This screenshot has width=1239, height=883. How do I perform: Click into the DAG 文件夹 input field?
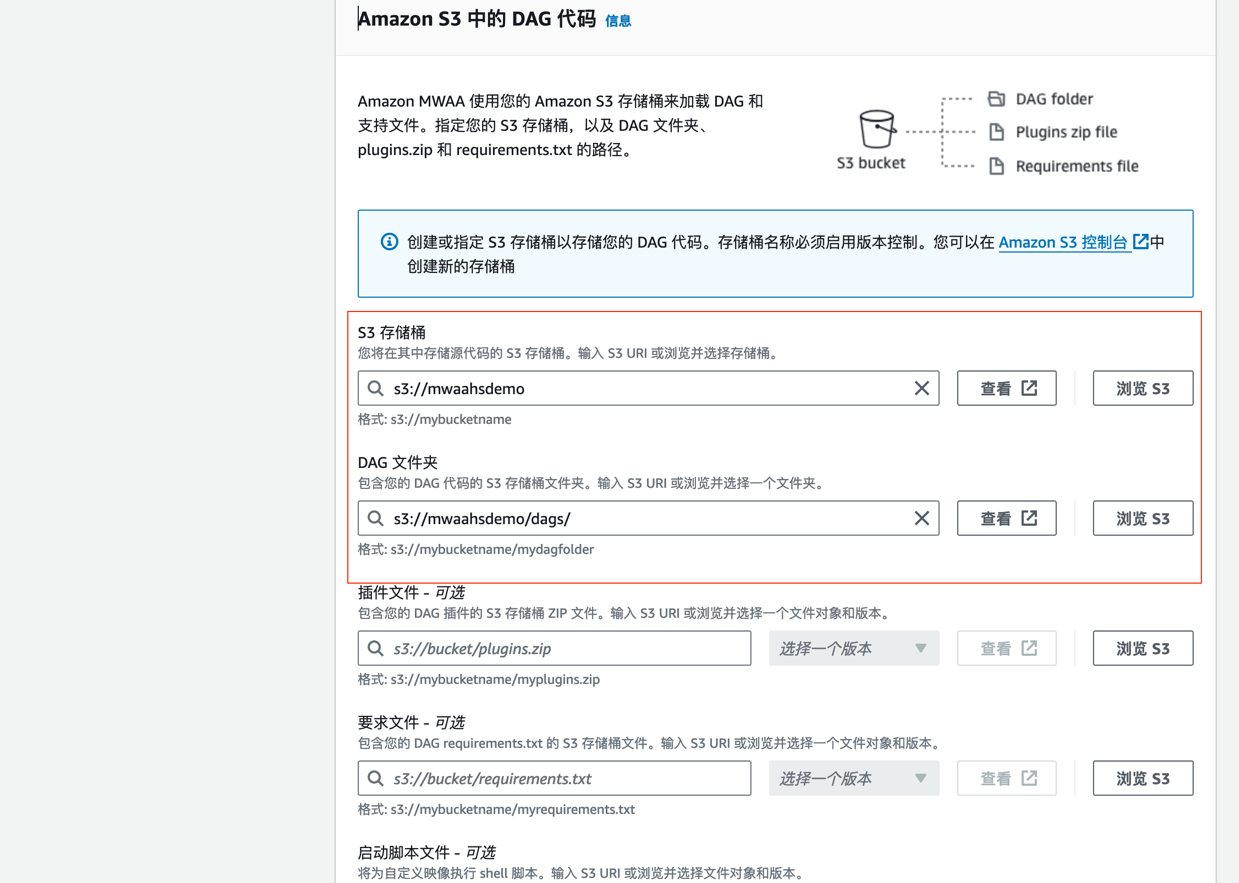(x=648, y=518)
